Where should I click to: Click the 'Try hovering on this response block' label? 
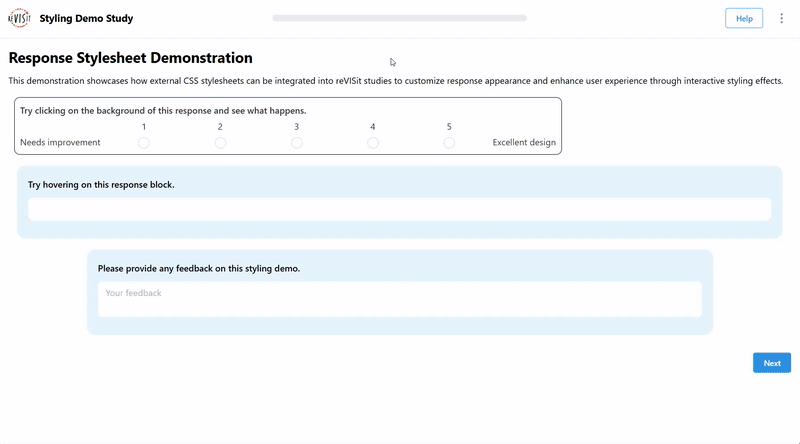pos(101,185)
